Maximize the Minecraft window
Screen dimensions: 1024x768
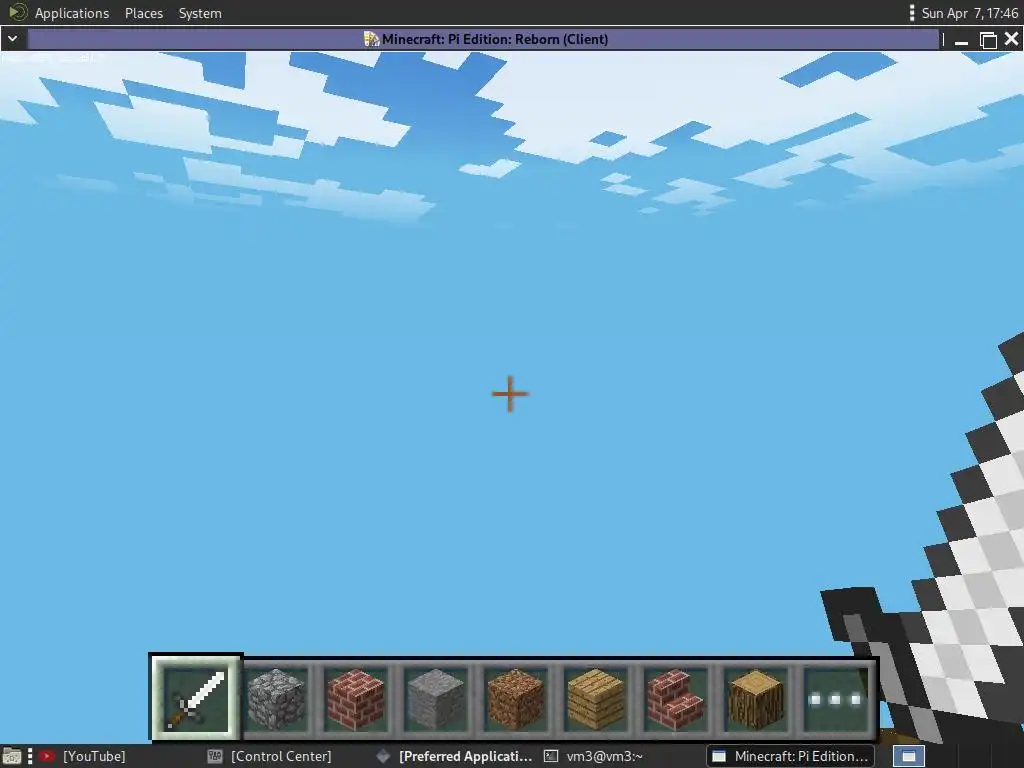(988, 40)
